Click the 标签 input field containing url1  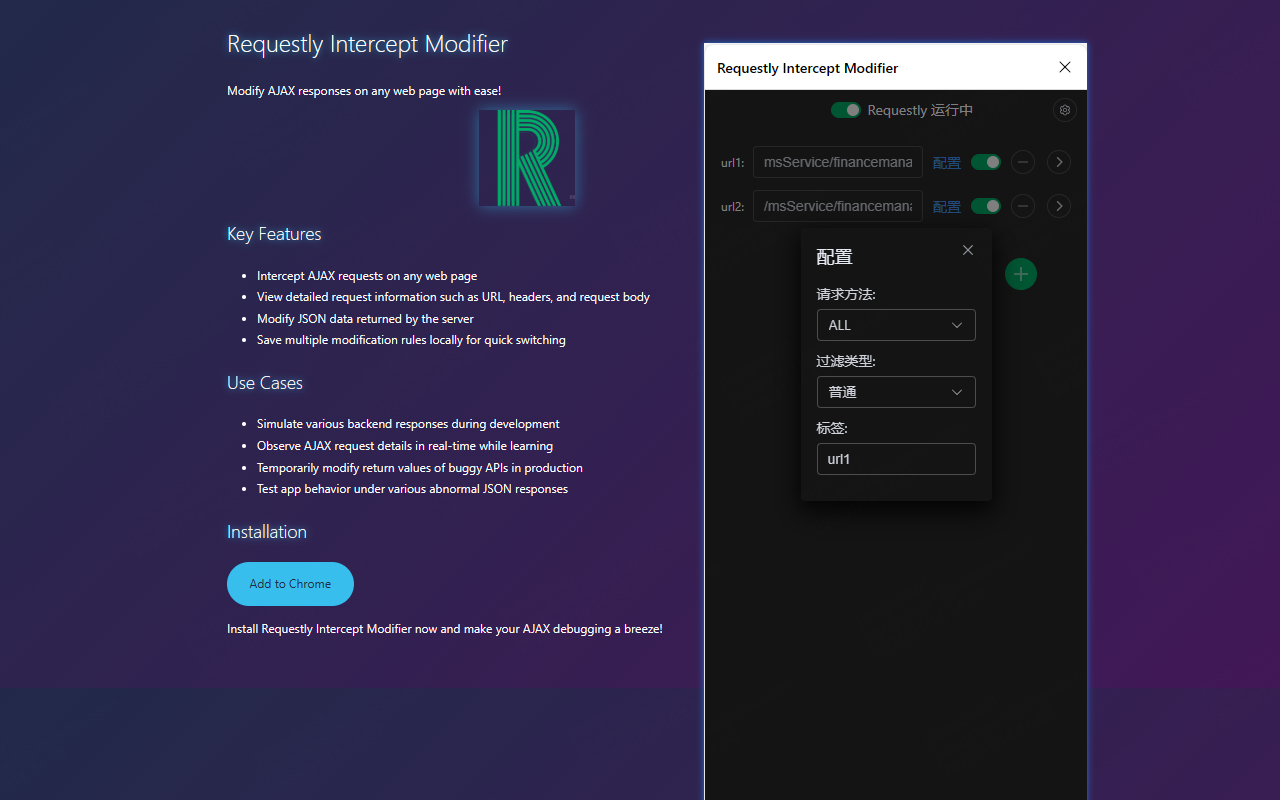pyautogui.click(x=896, y=459)
